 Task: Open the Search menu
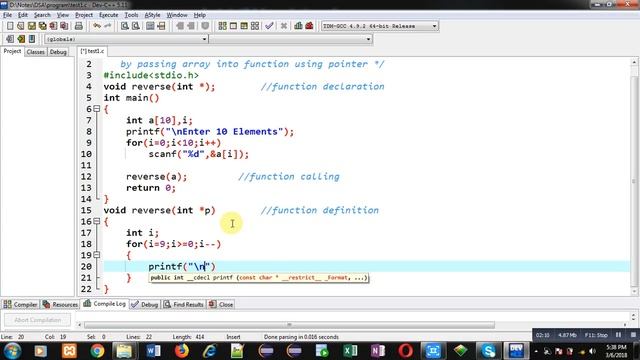point(42,15)
